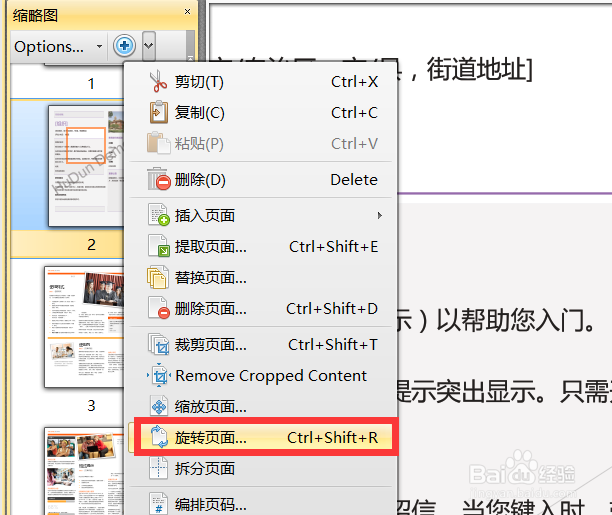Click the Ctrl+C shortcut text

[x=354, y=112]
